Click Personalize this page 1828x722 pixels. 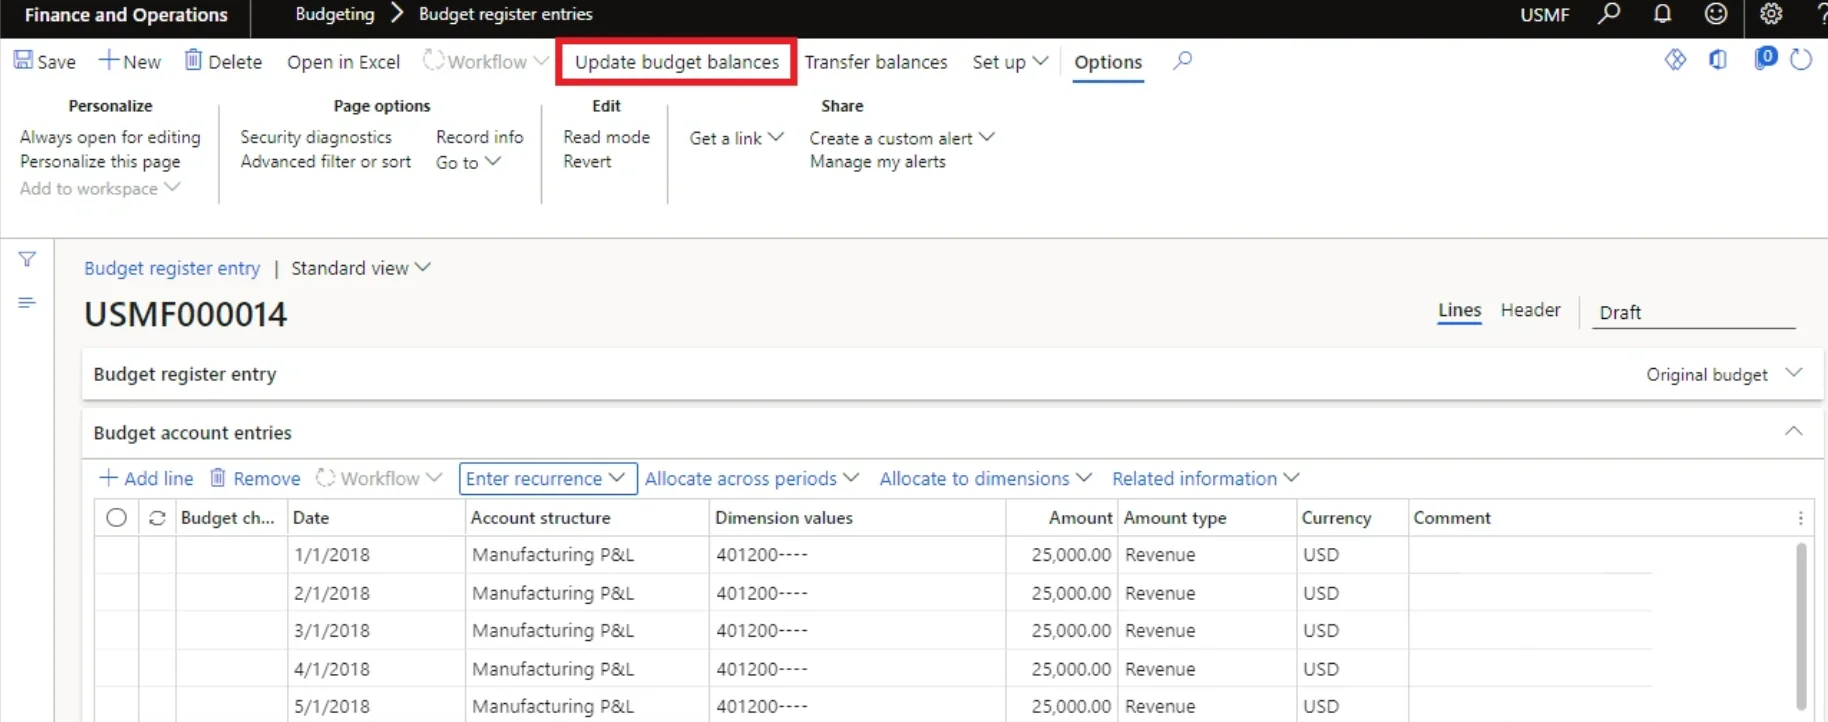tap(100, 162)
